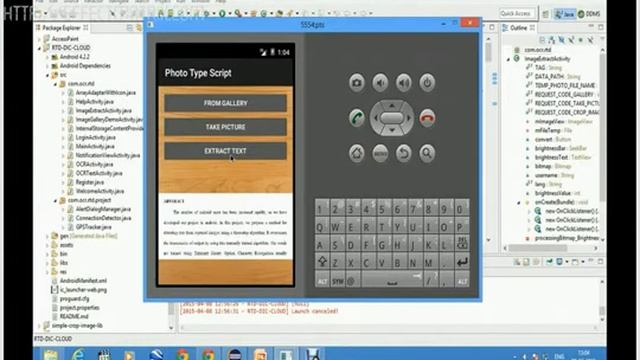The width and height of the screenshot is (640, 360).
Task: Expand the simple-crop-image-lib project
Action: click(40, 326)
